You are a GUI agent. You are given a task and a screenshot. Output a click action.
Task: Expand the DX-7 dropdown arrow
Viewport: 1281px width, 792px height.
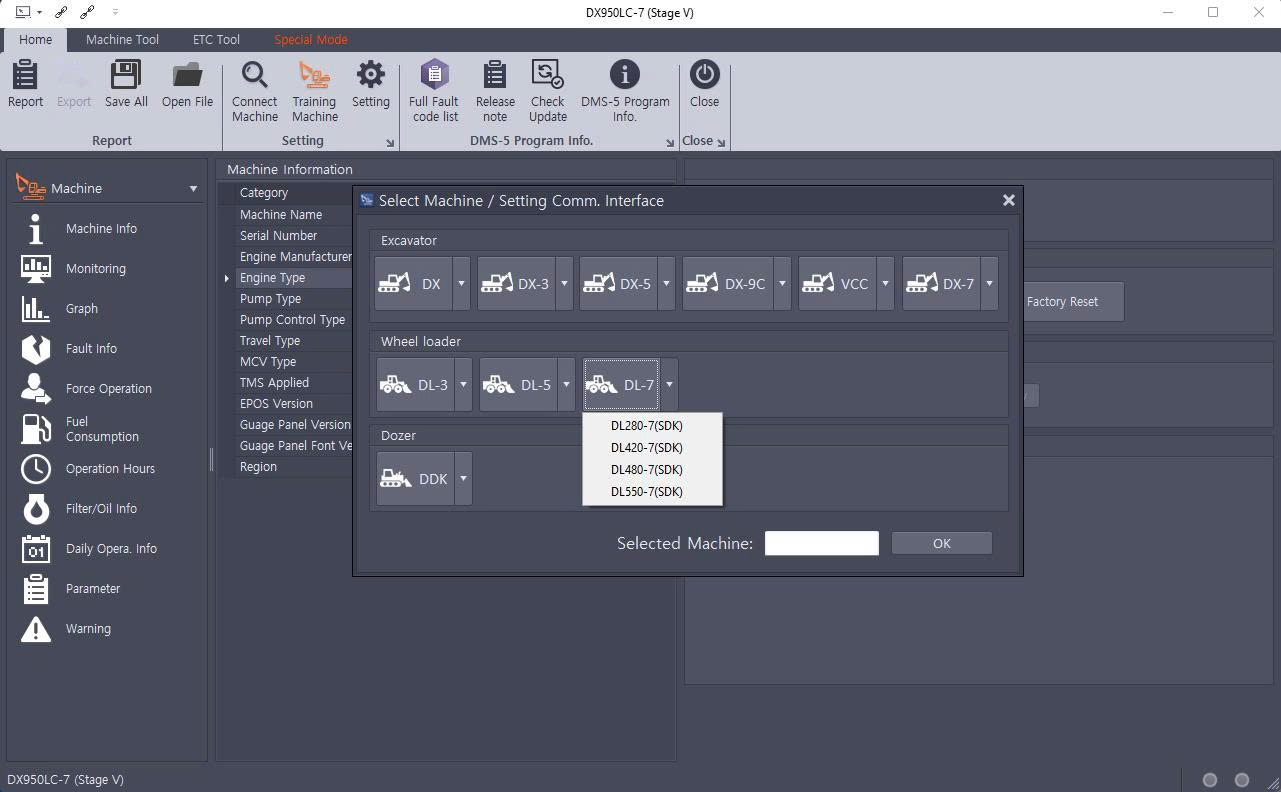(989, 284)
